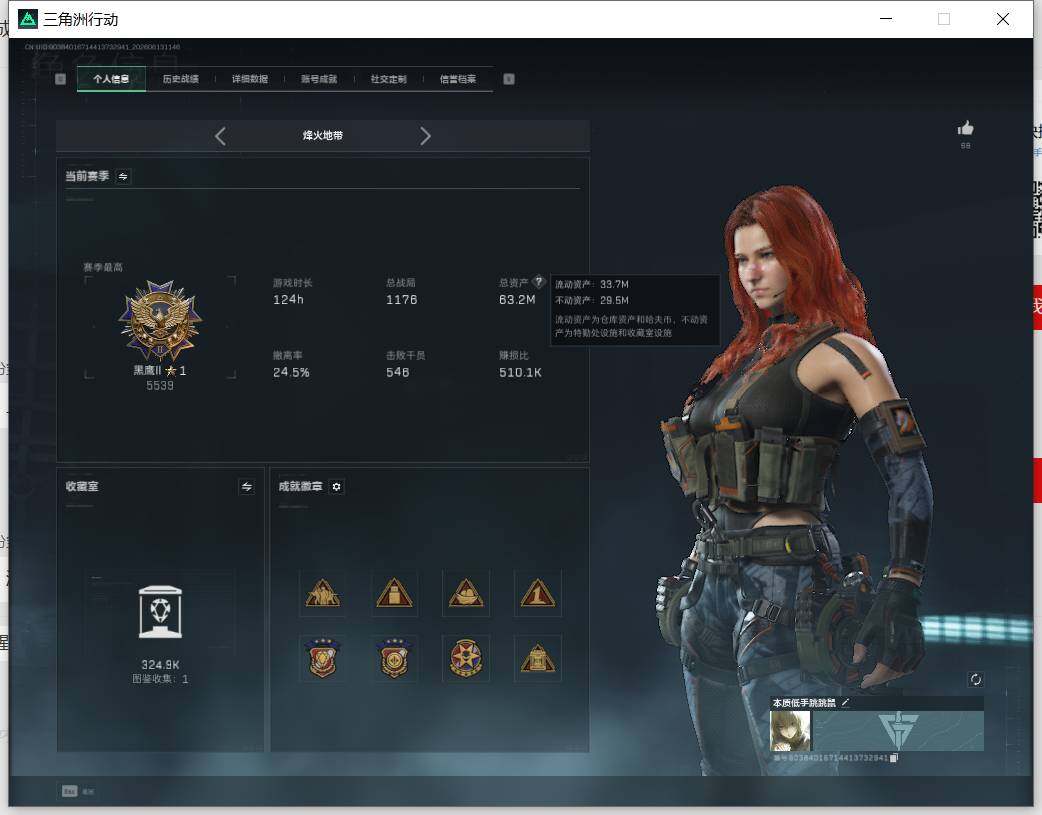The height and width of the screenshot is (815, 1042).
Task: Click the 不动资产: 29.5M tooltip line
Action: [591, 300]
